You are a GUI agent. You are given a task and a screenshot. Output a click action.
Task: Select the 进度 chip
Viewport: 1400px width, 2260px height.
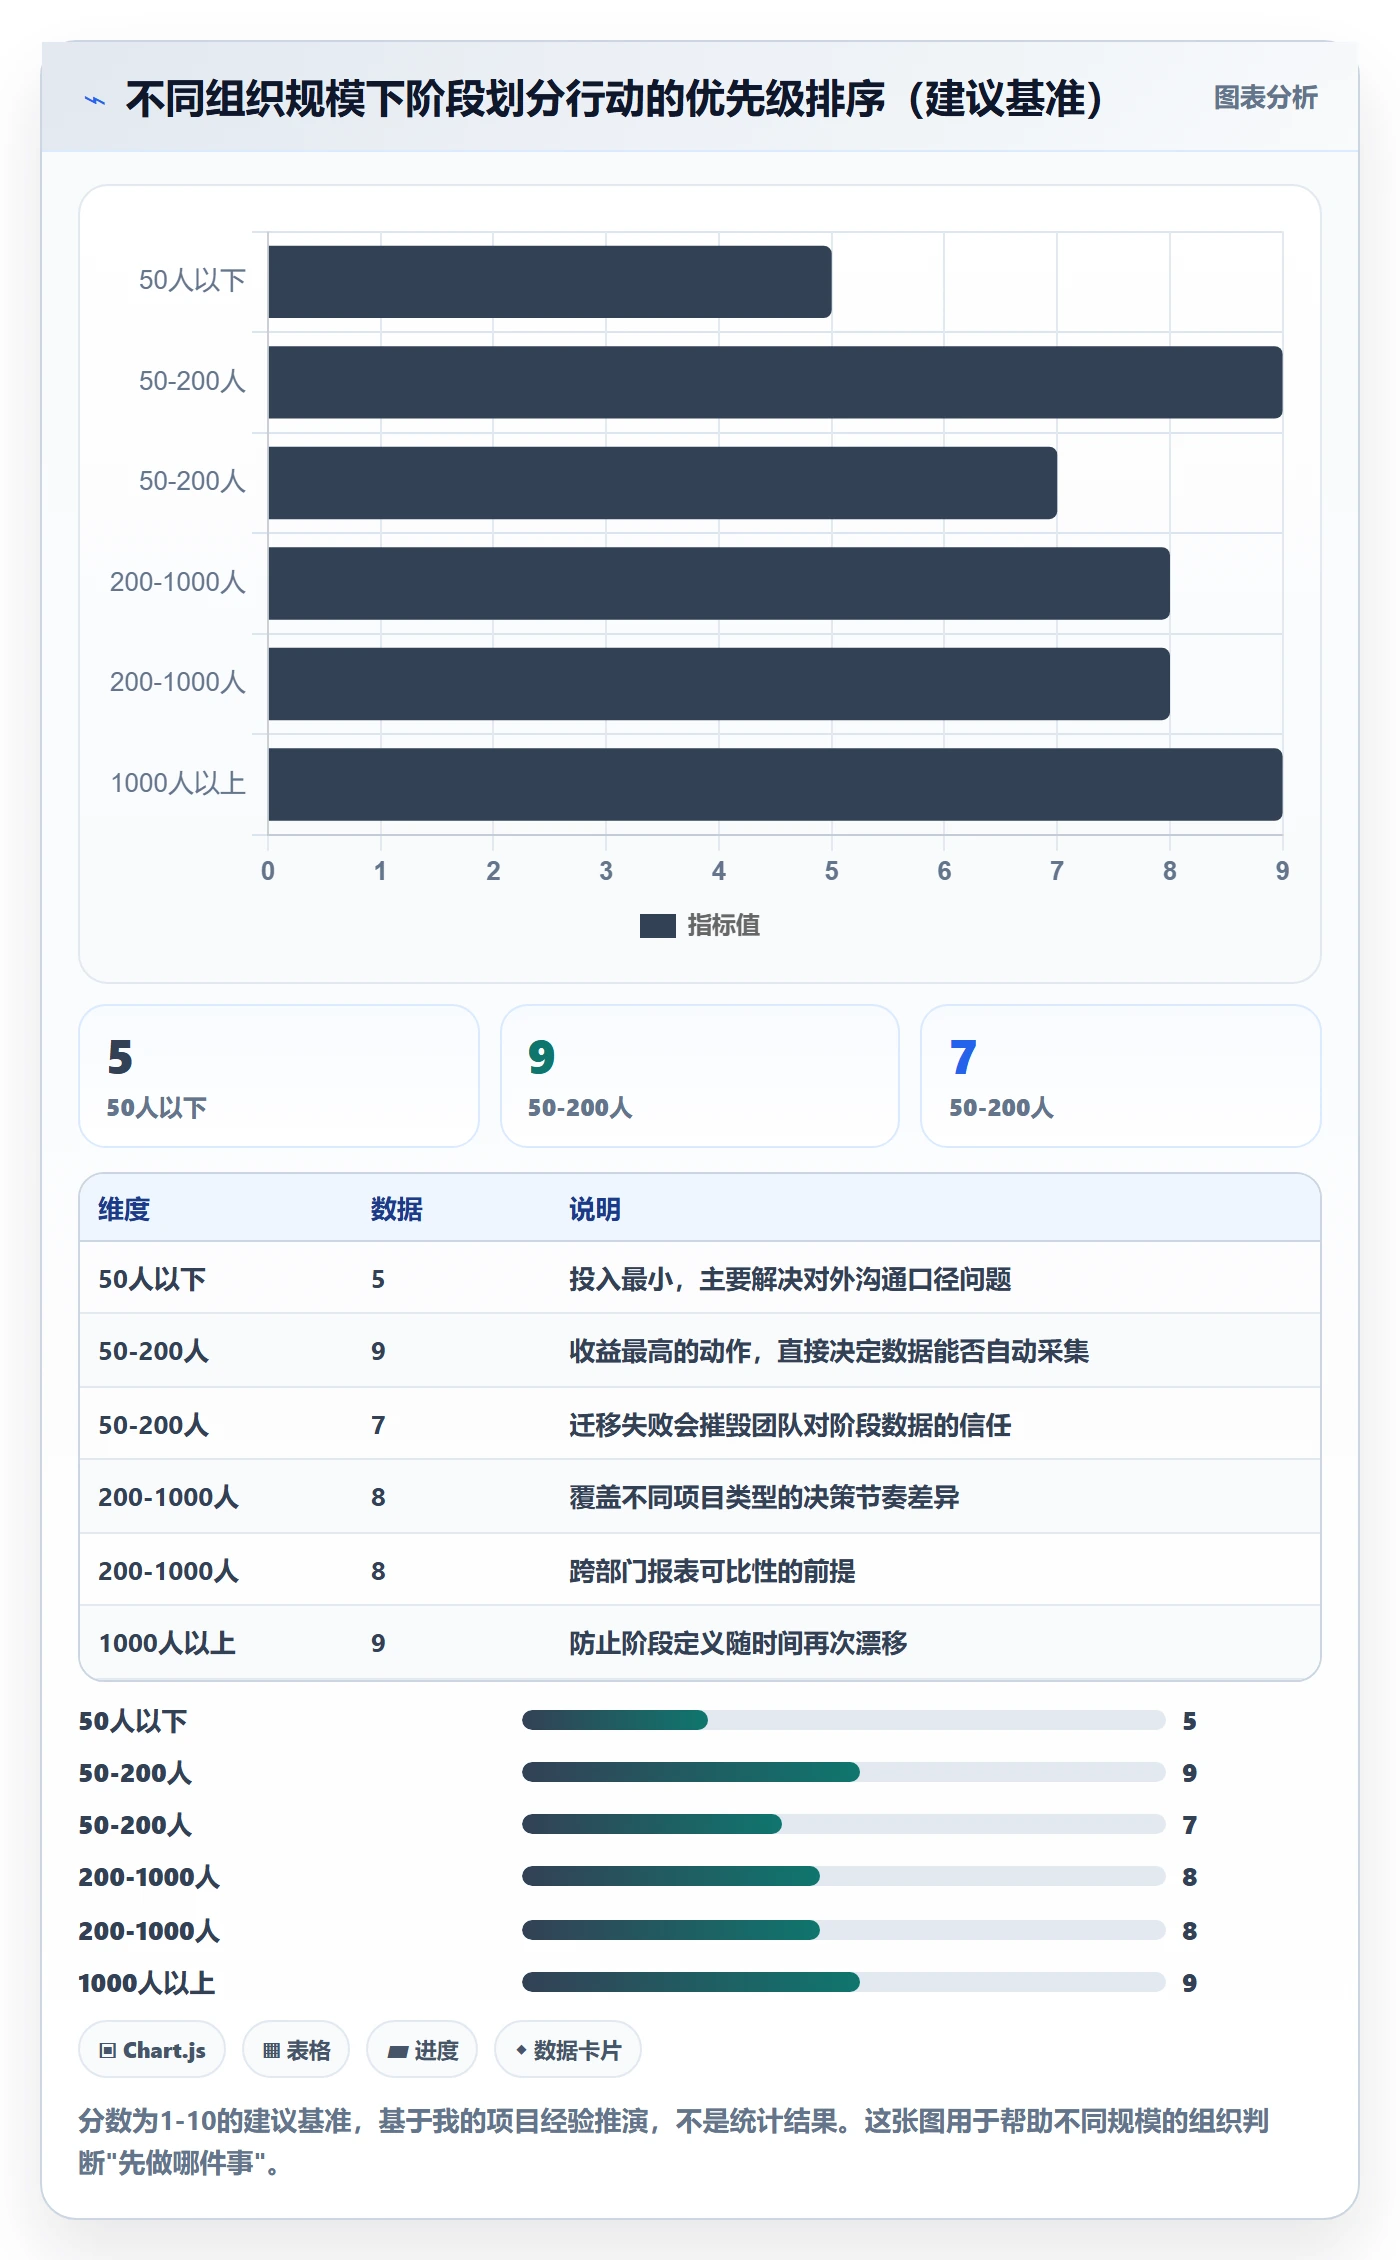click(x=422, y=2050)
